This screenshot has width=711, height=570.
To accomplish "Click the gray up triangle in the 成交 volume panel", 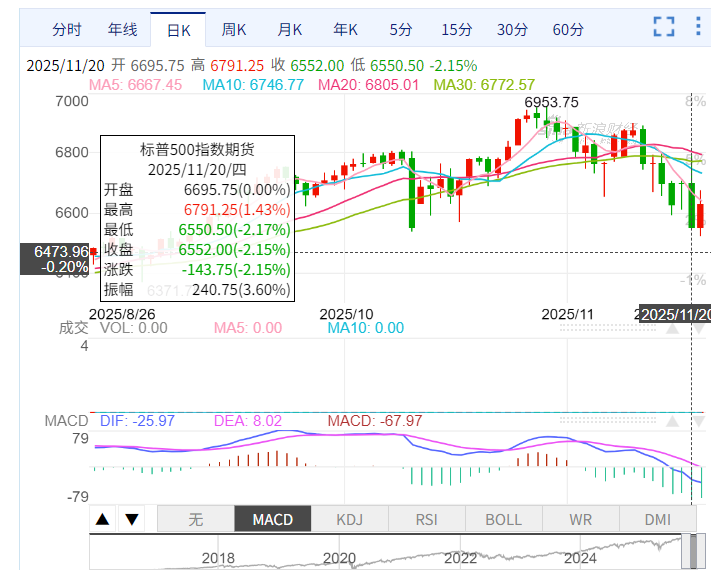I will point(672,328).
